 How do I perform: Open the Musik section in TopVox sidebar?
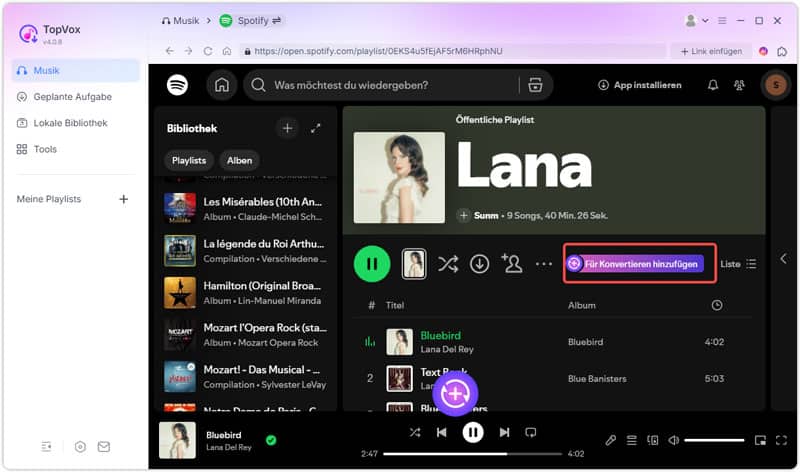[75, 70]
